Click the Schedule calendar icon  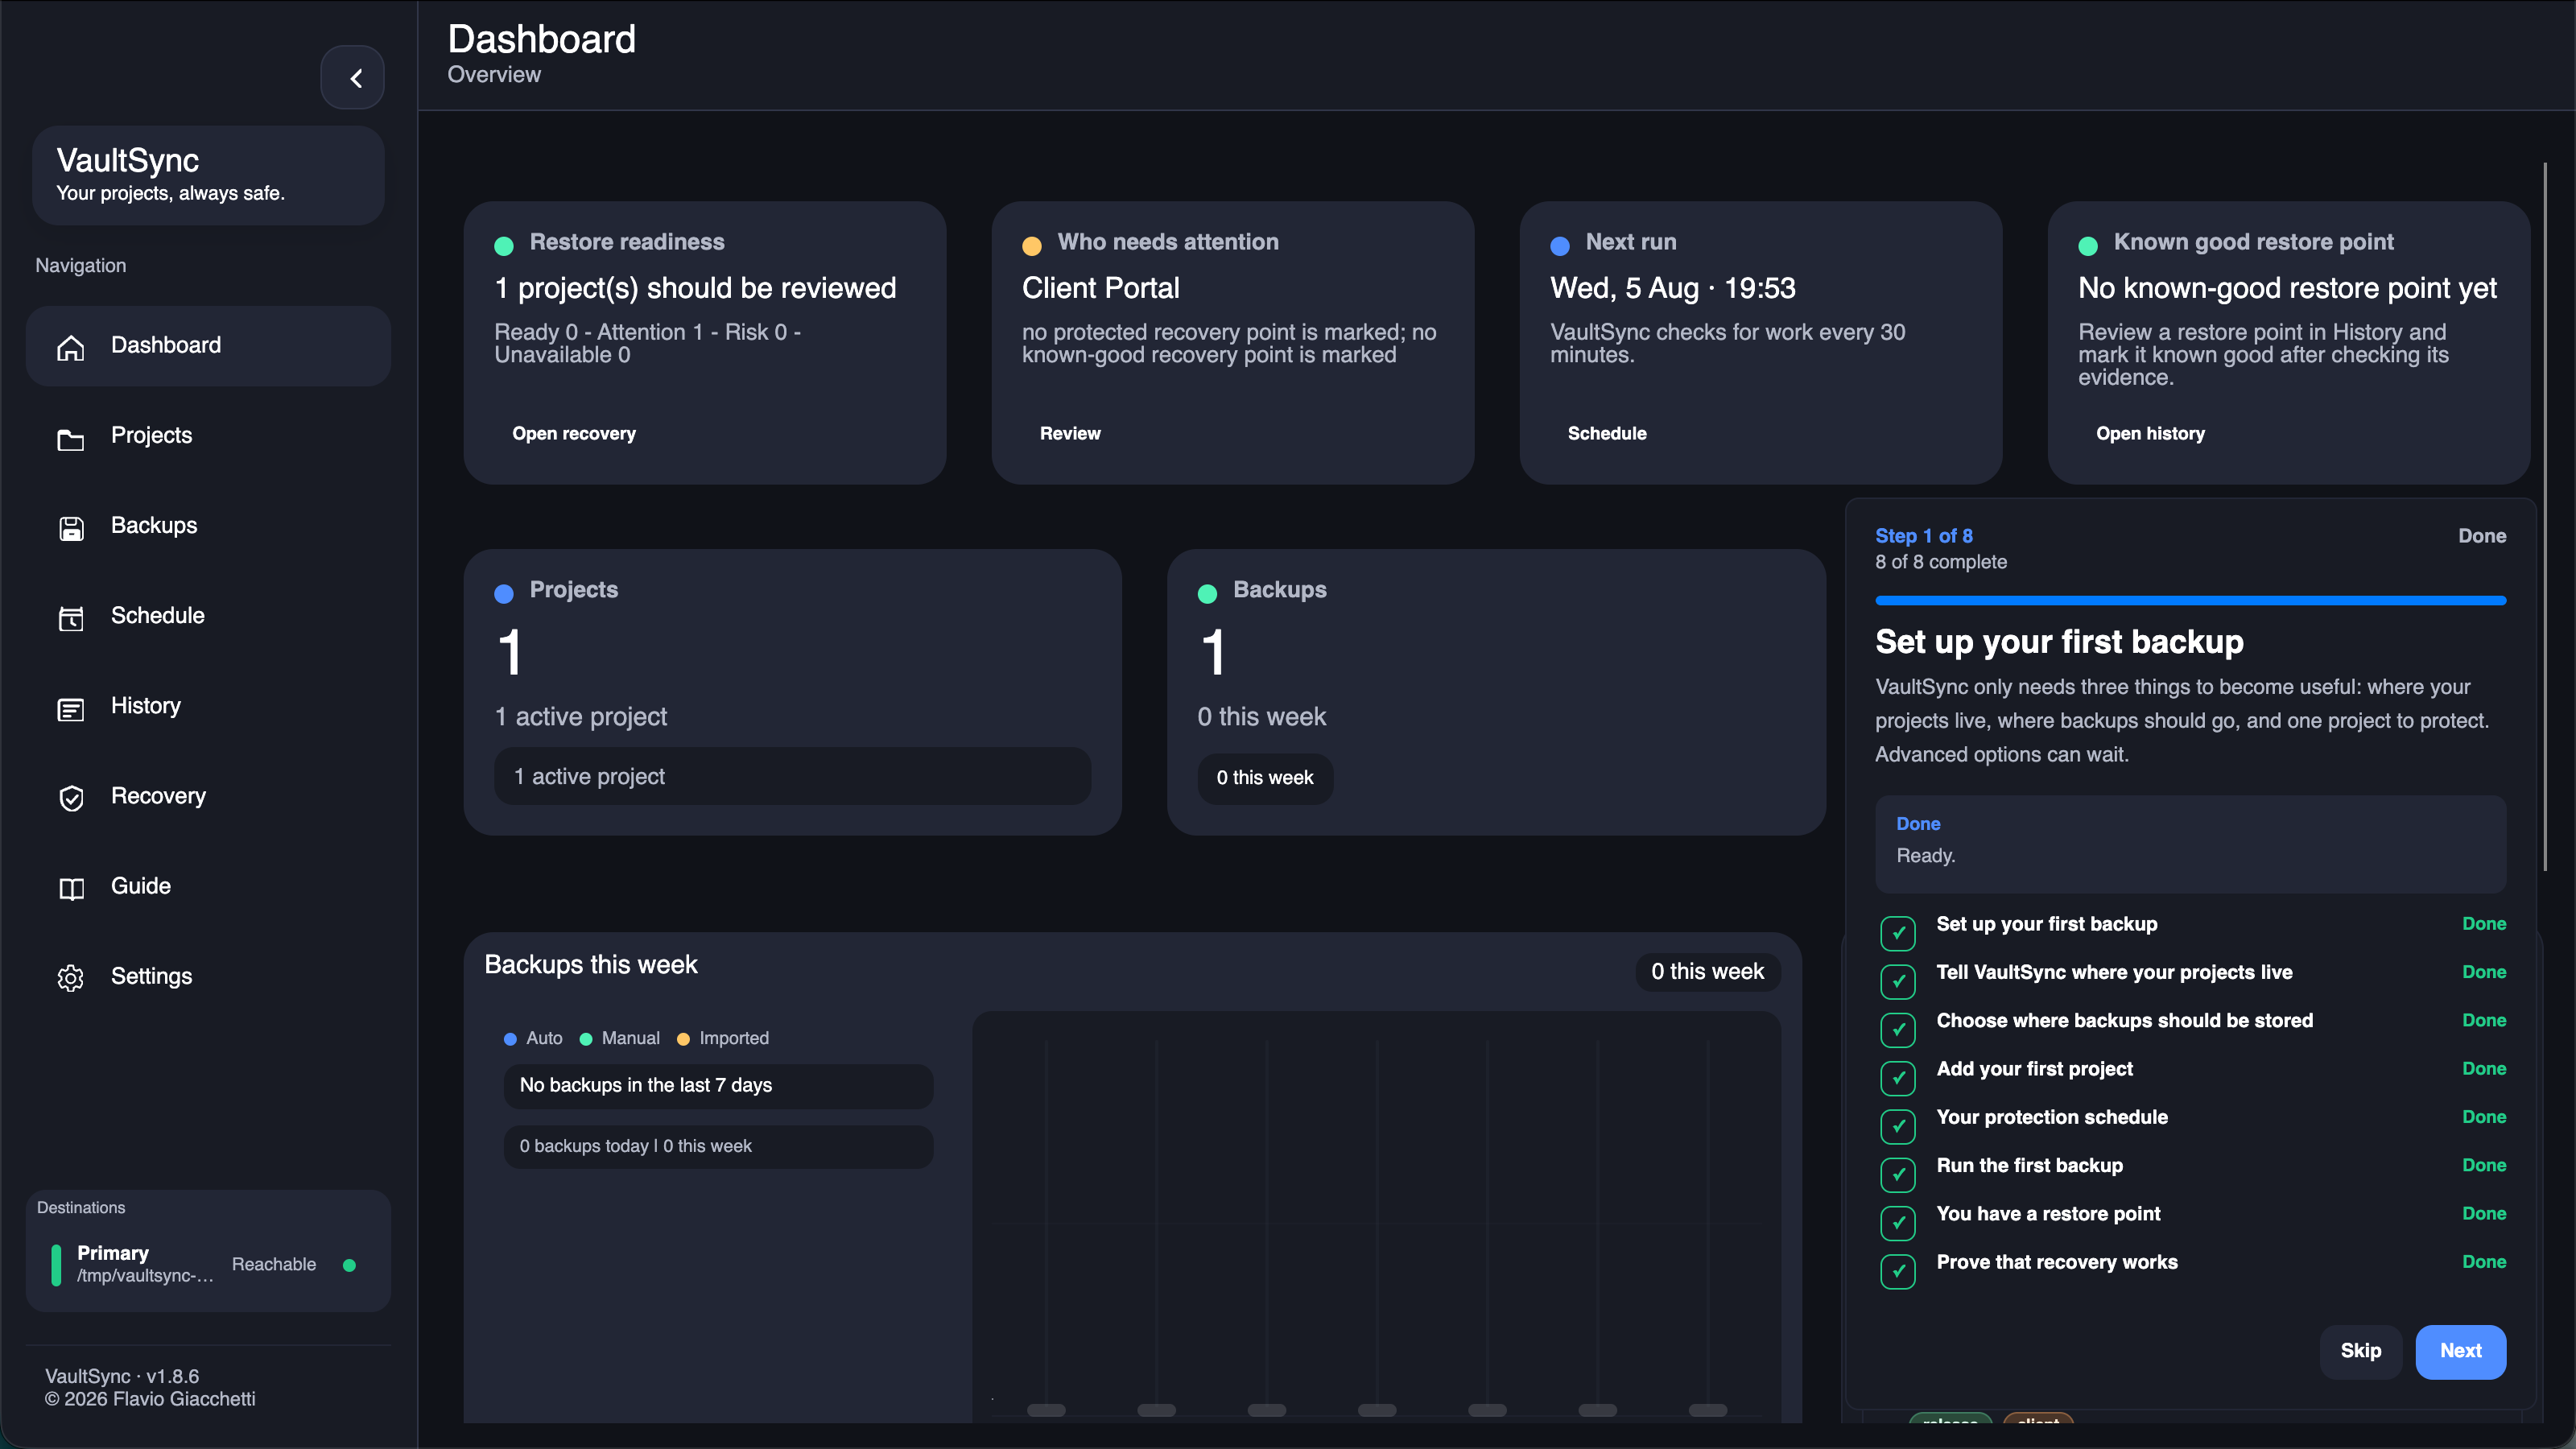(71, 618)
